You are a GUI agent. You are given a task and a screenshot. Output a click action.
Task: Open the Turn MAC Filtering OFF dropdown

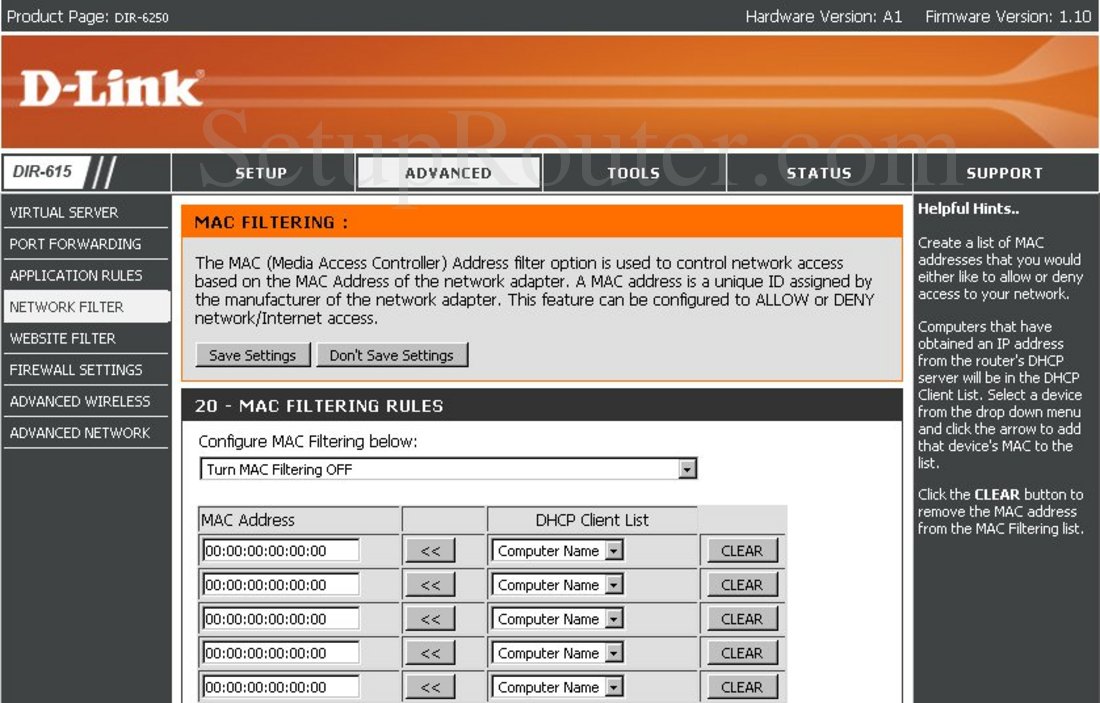(448, 469)
